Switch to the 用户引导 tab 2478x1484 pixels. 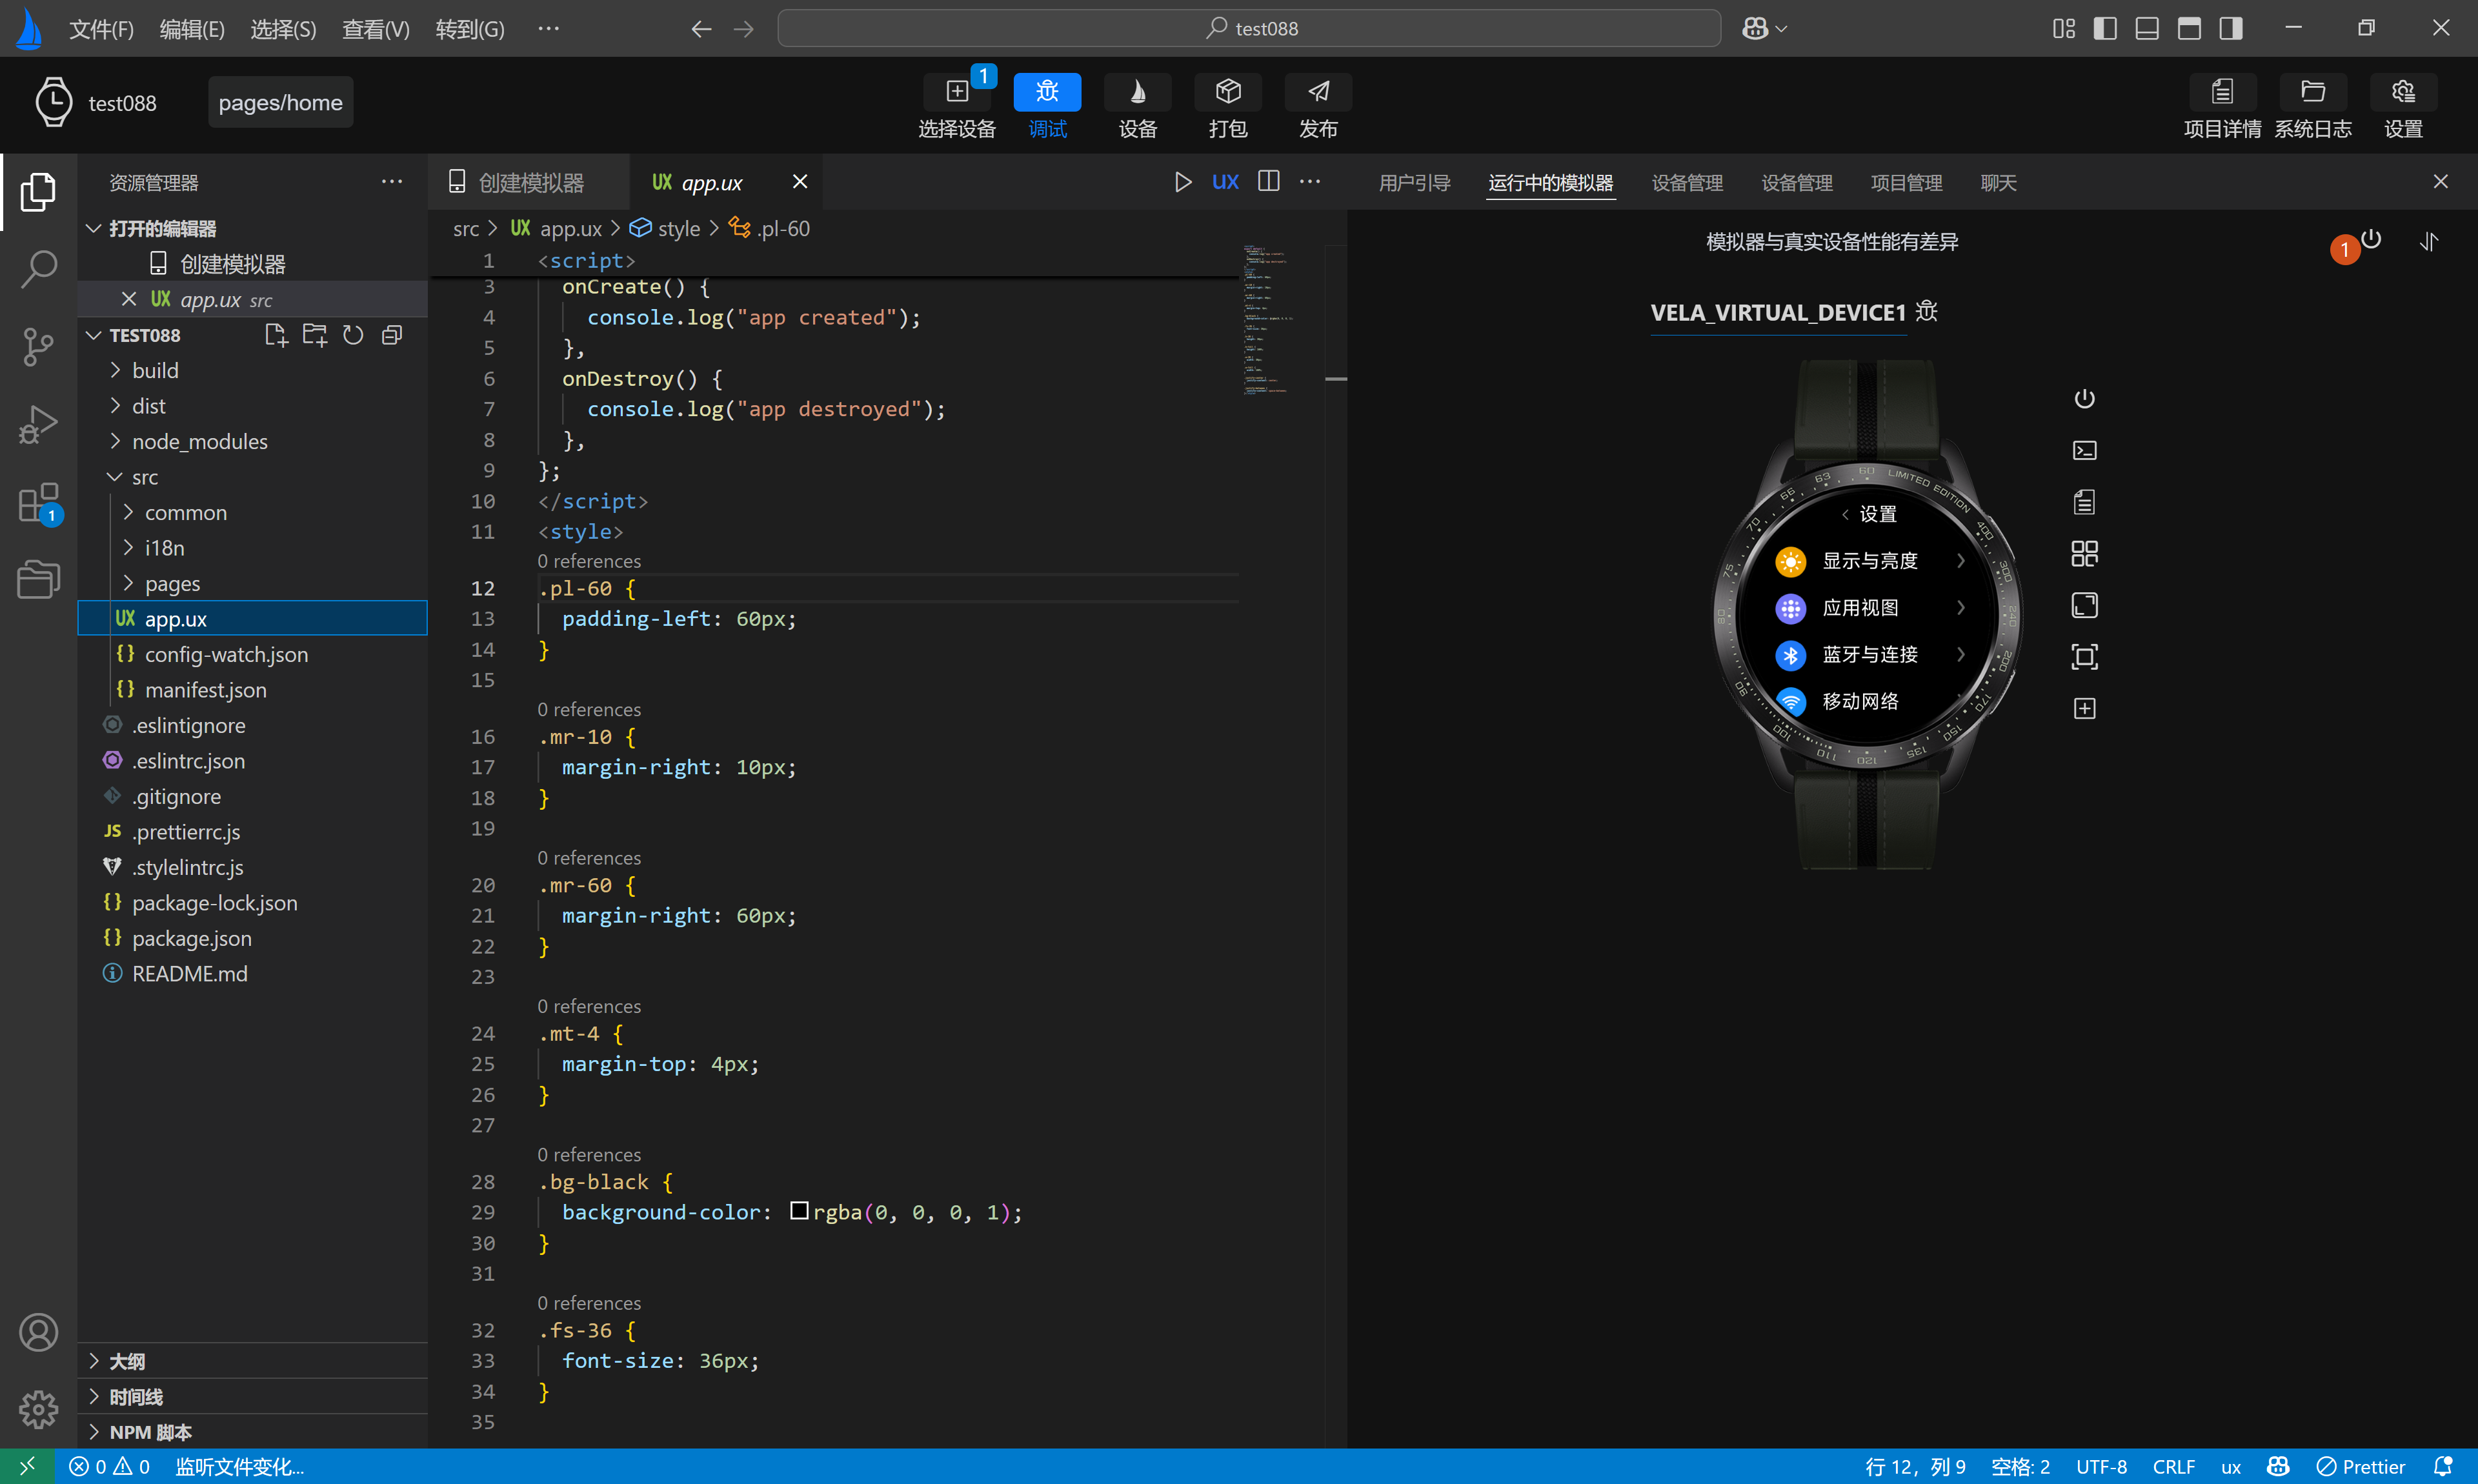[1413, 183]
